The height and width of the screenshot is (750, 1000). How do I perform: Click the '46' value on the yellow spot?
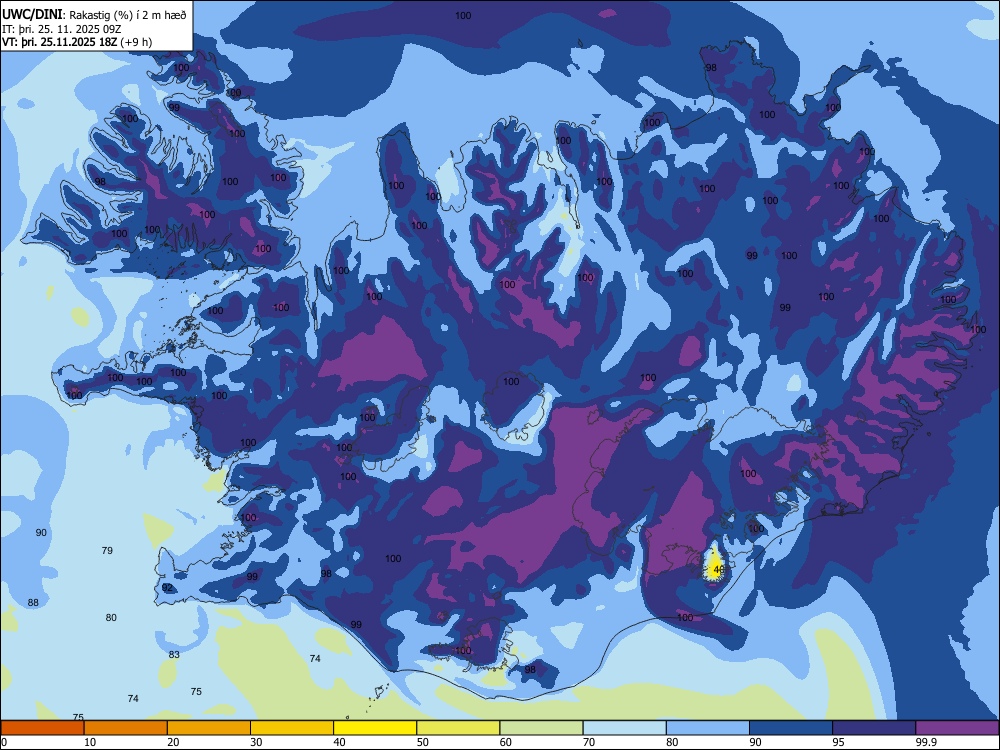click(x=719, y=570)
